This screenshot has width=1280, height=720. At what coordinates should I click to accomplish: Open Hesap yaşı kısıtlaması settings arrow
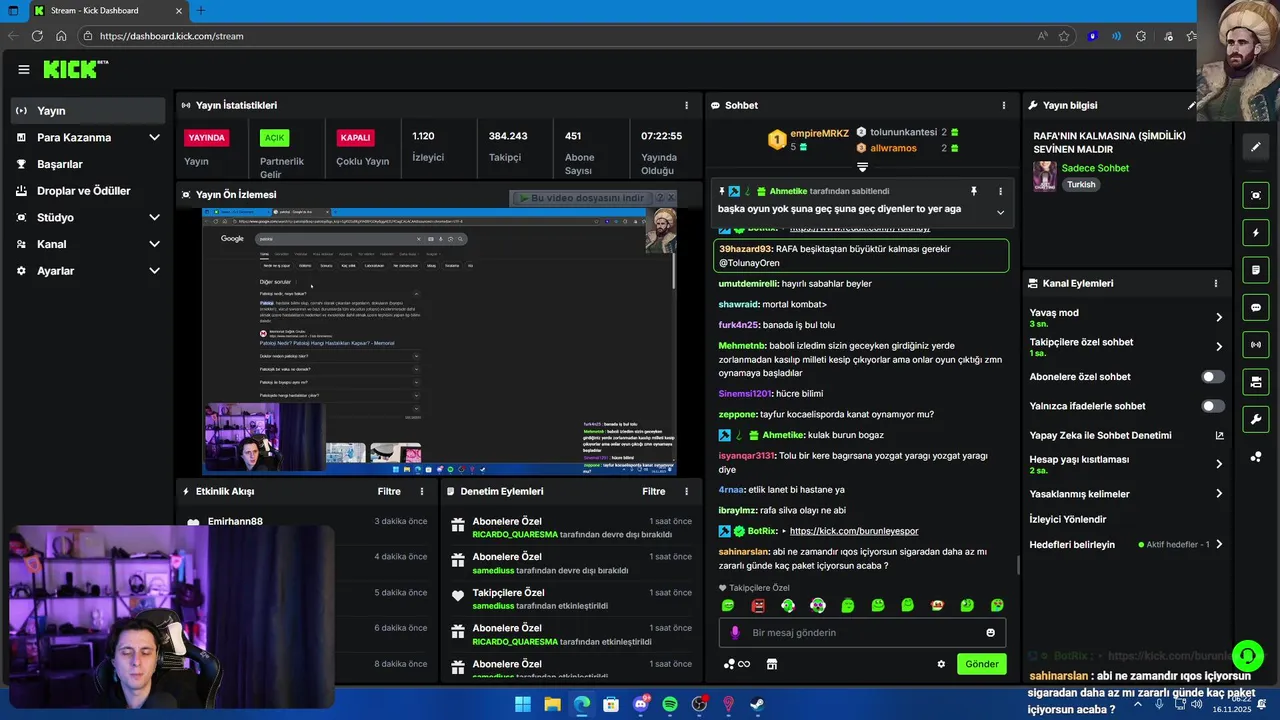[x=1219, y=464]
